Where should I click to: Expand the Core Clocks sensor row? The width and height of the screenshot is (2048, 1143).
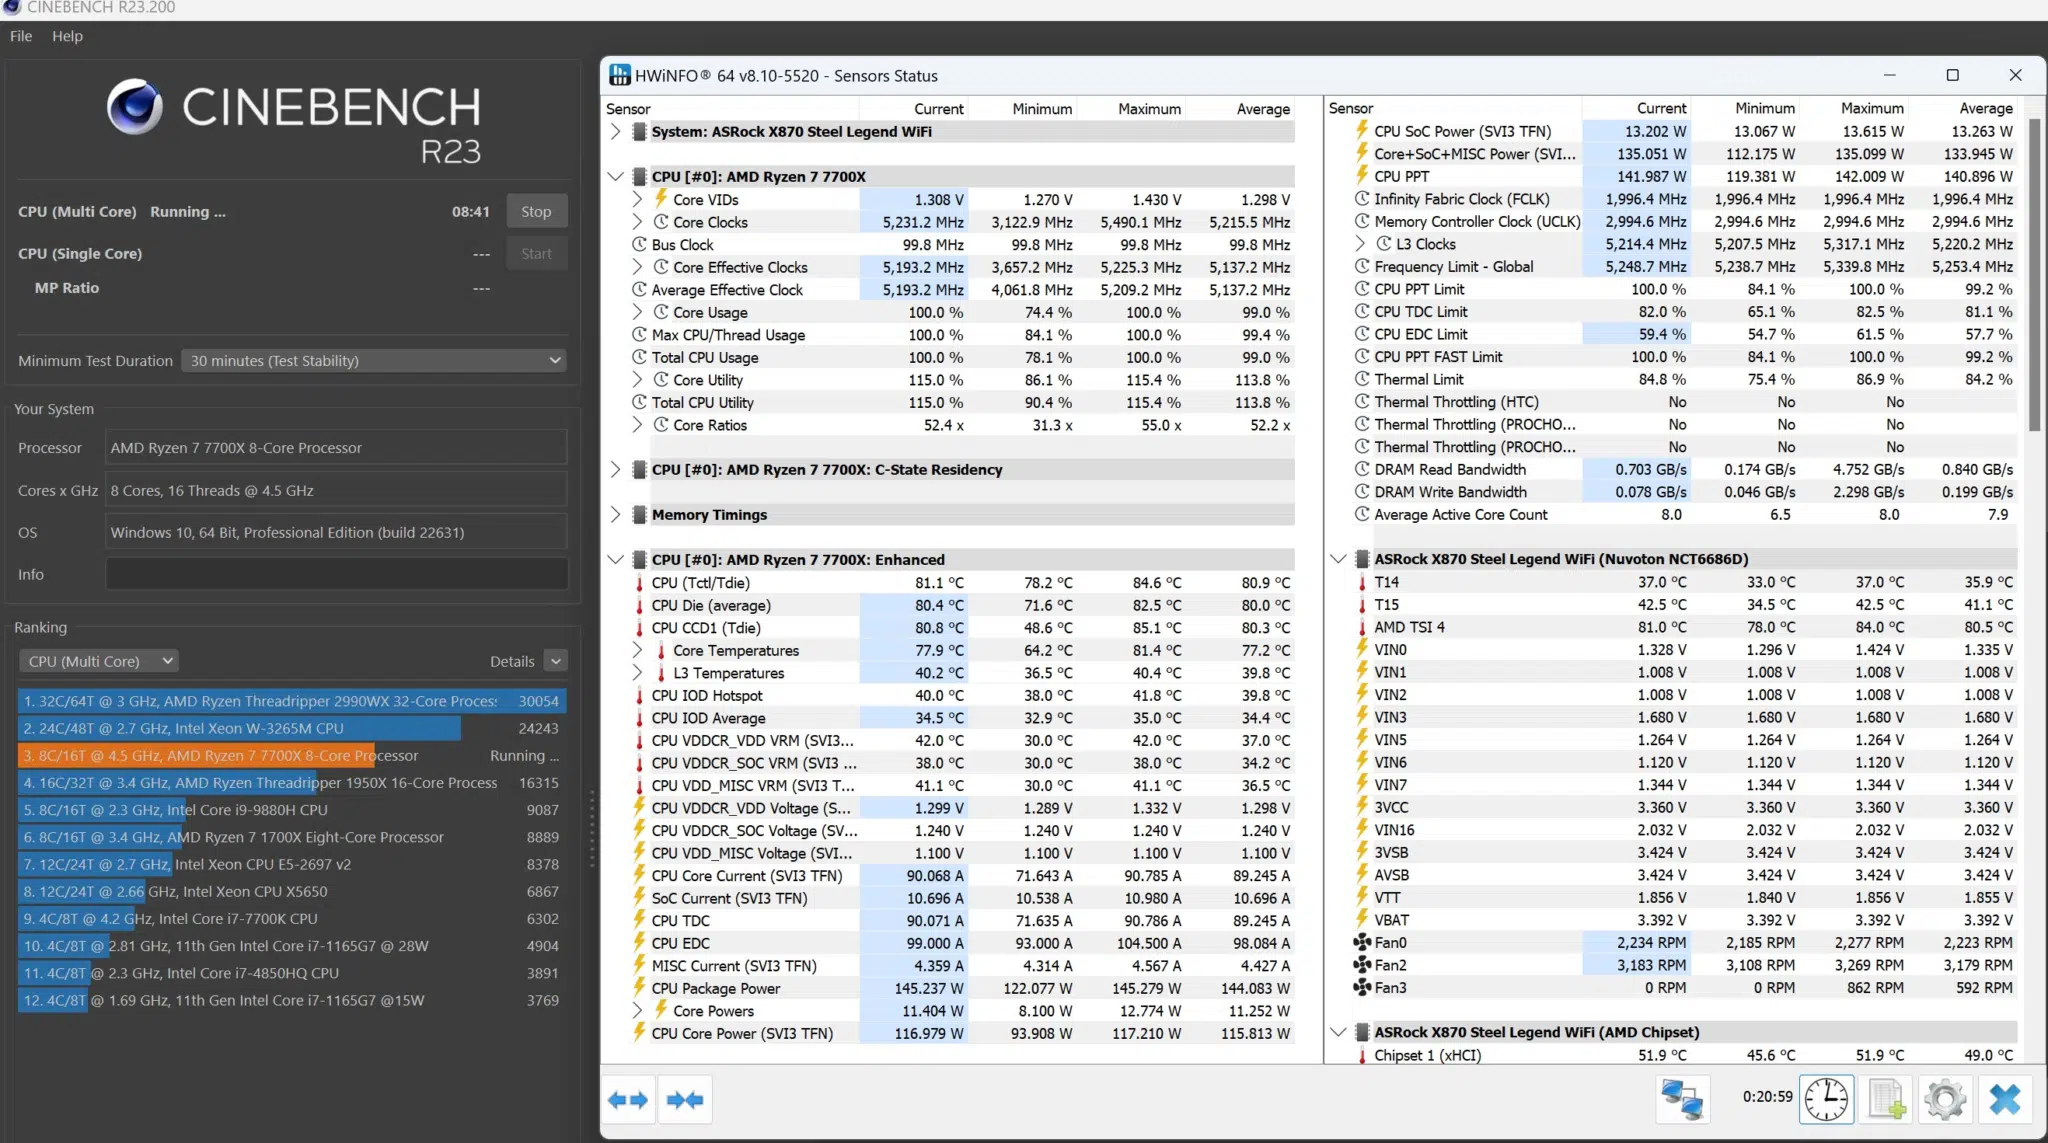[637, 222]
